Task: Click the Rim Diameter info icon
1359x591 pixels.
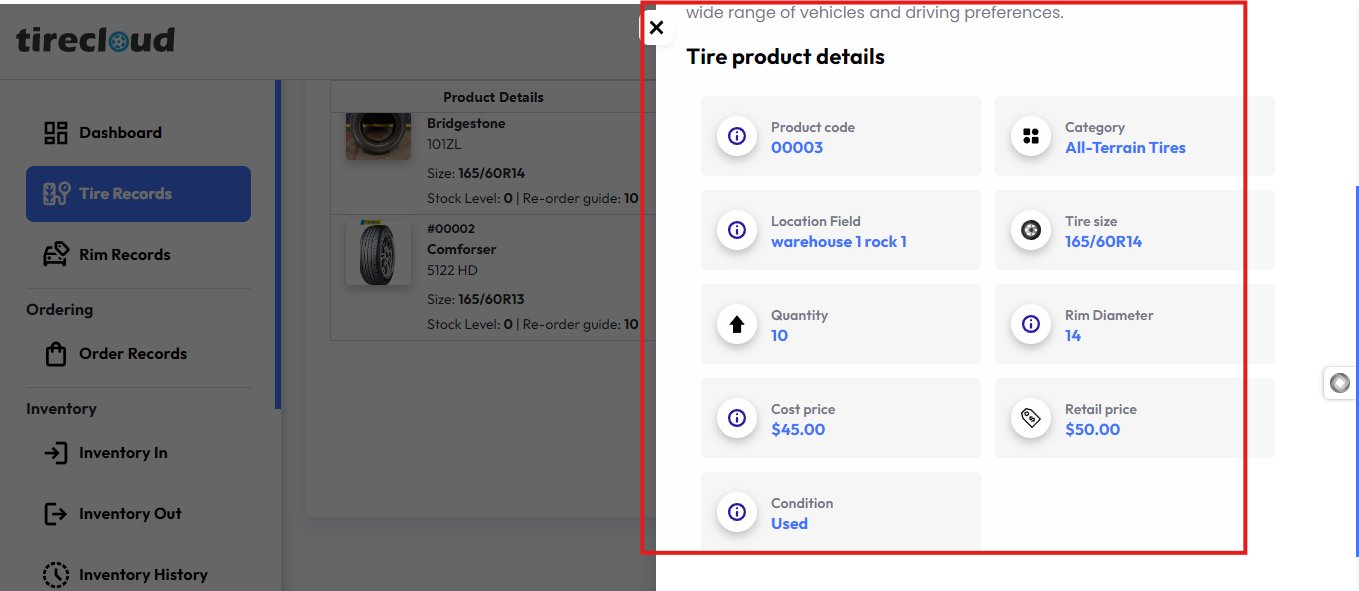Action: point(1031,324)
